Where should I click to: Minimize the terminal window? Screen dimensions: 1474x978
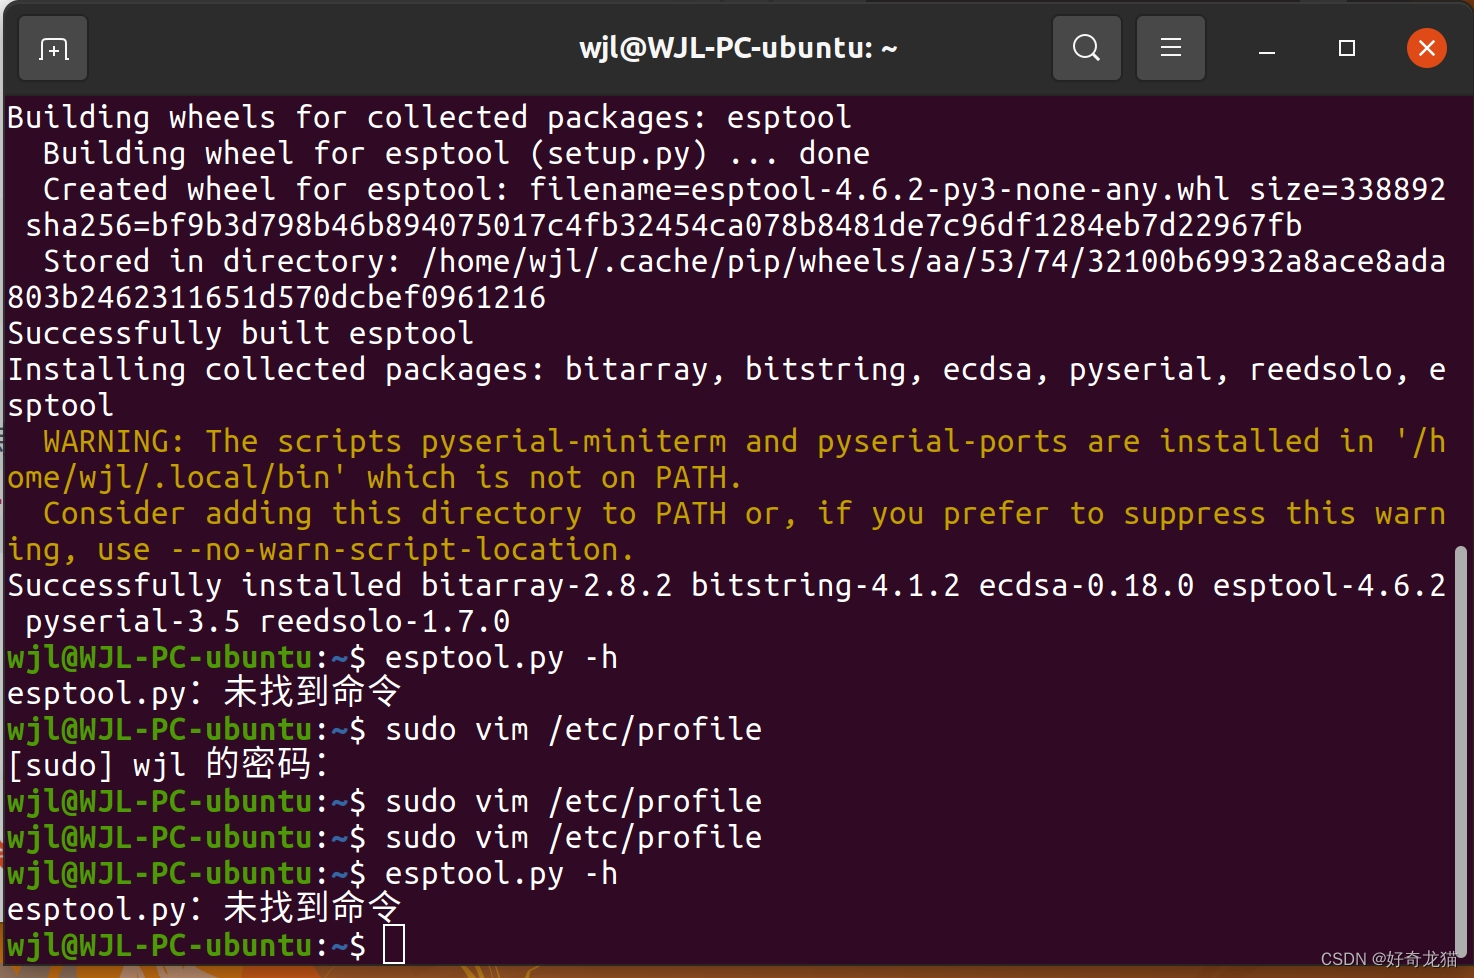pos(1267,48)
